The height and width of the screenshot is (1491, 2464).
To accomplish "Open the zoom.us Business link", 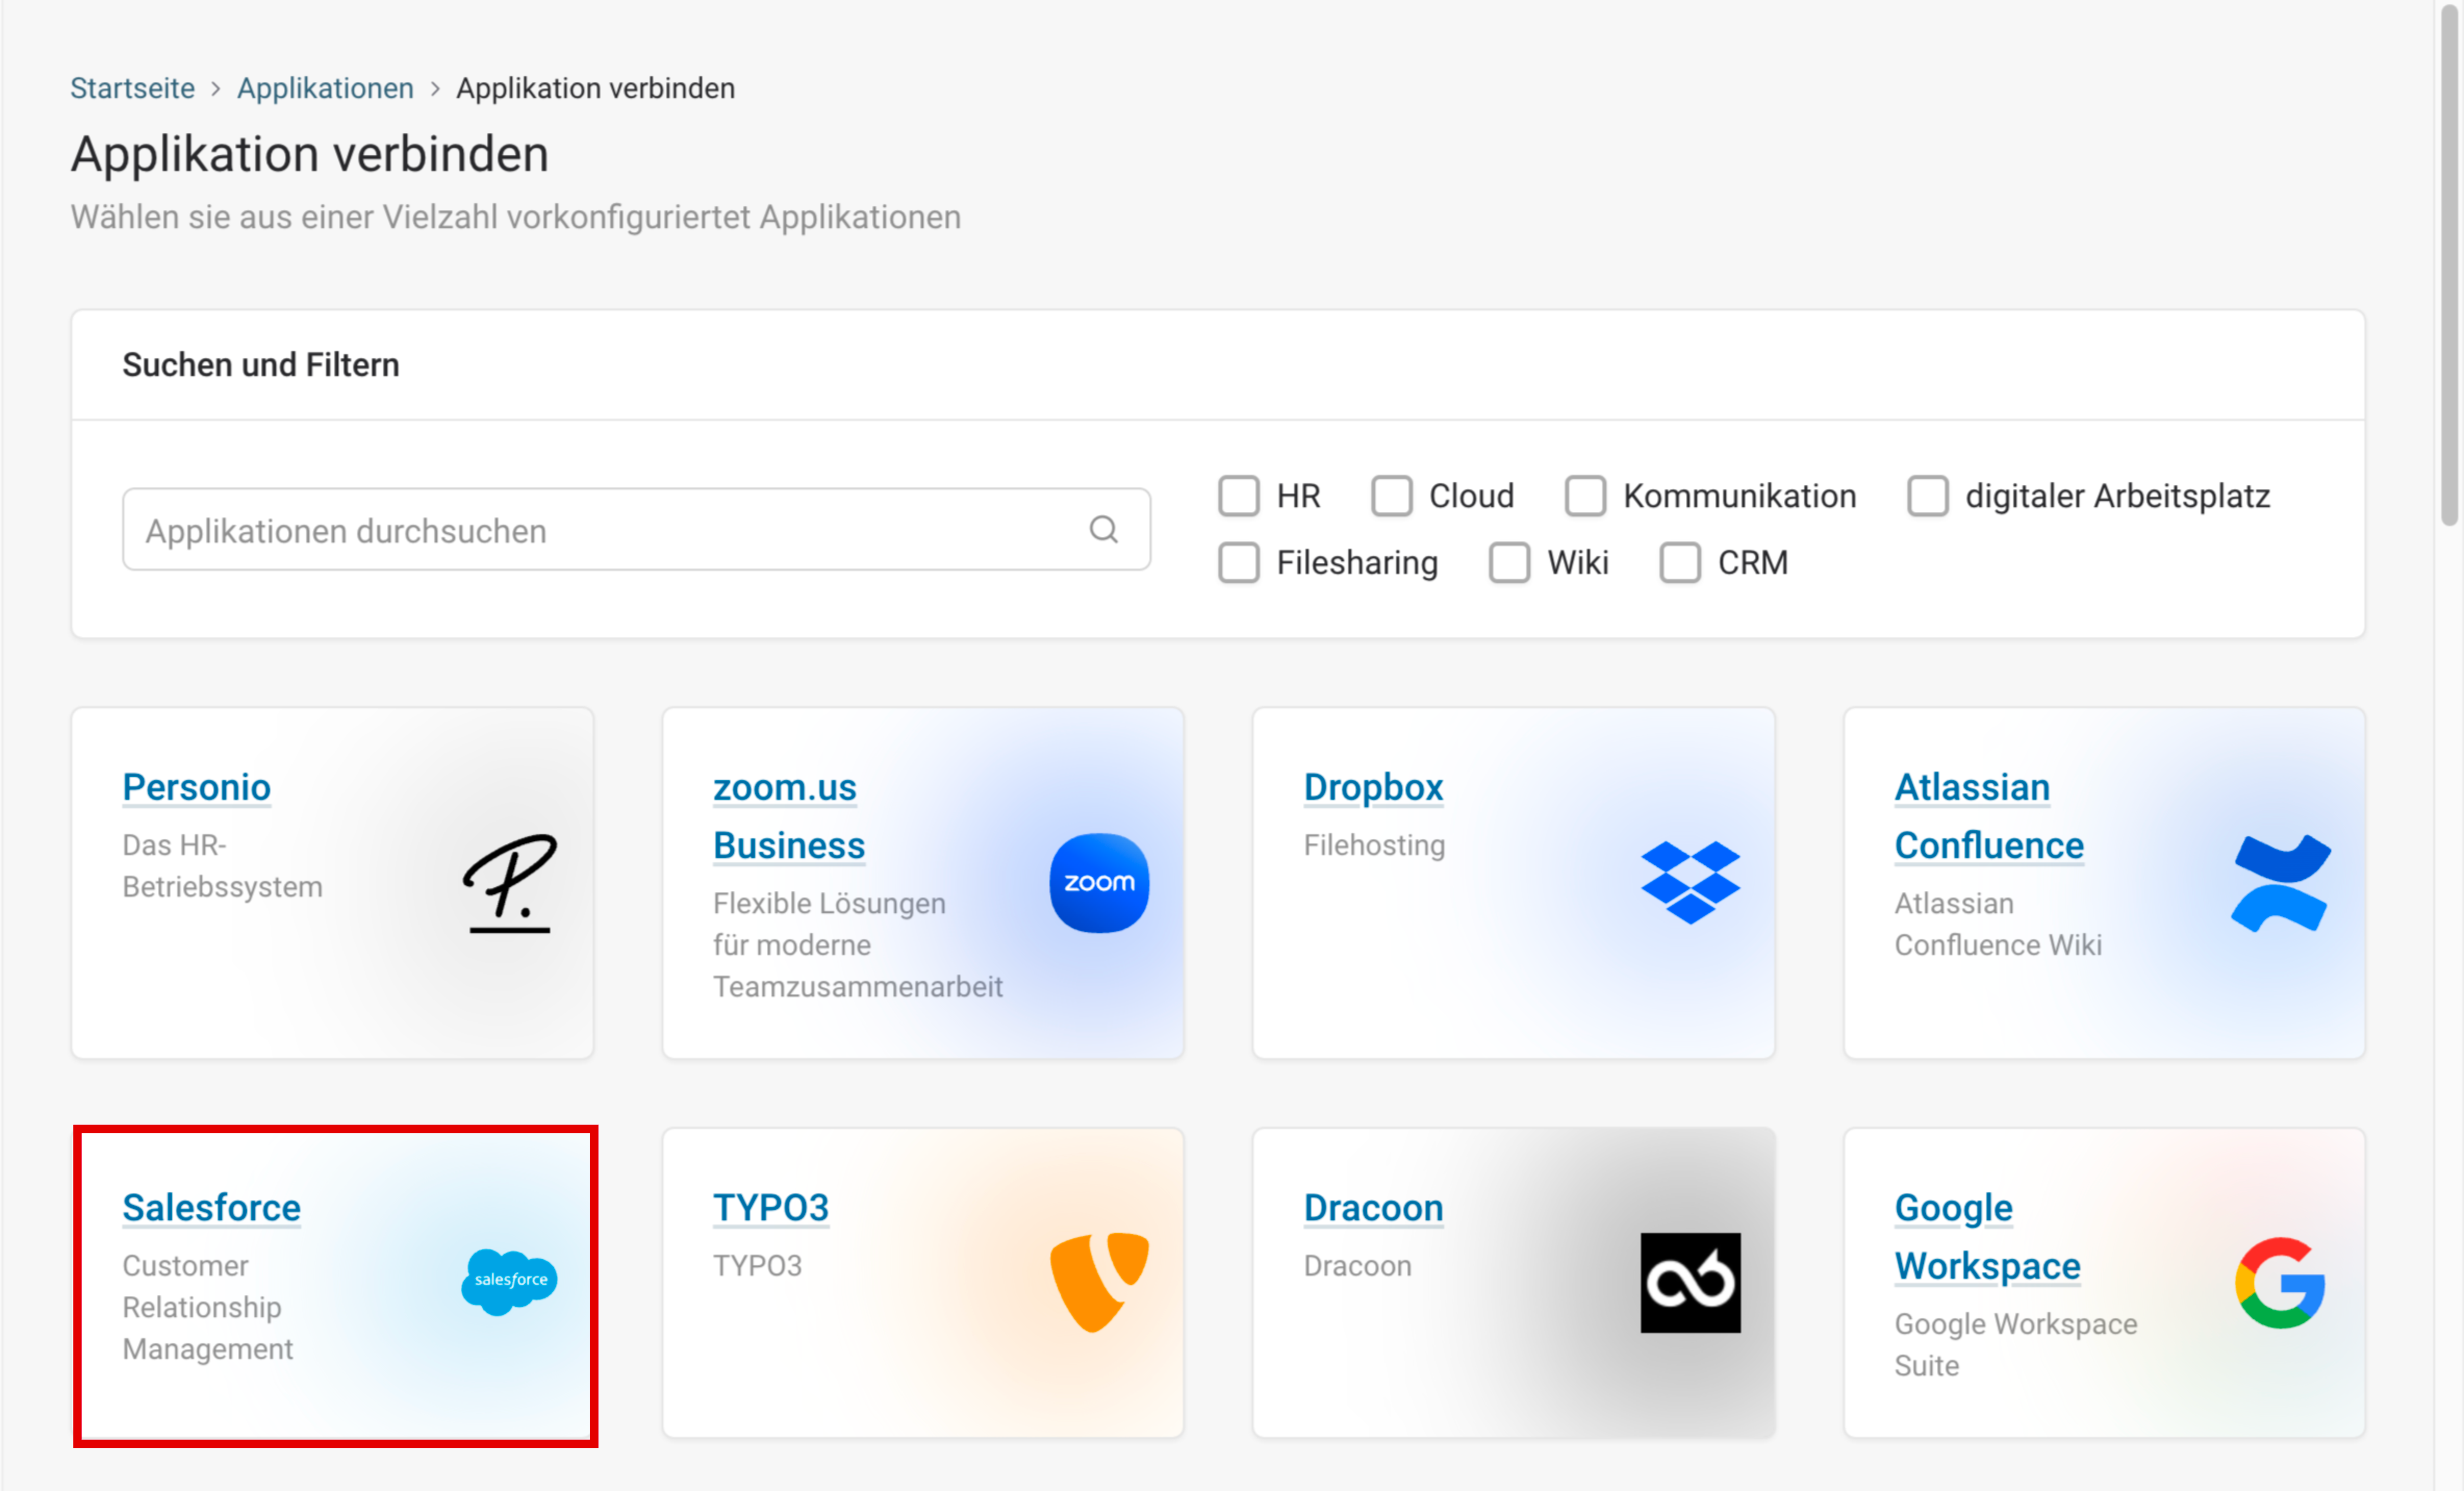I will click(x=788, y=816).
